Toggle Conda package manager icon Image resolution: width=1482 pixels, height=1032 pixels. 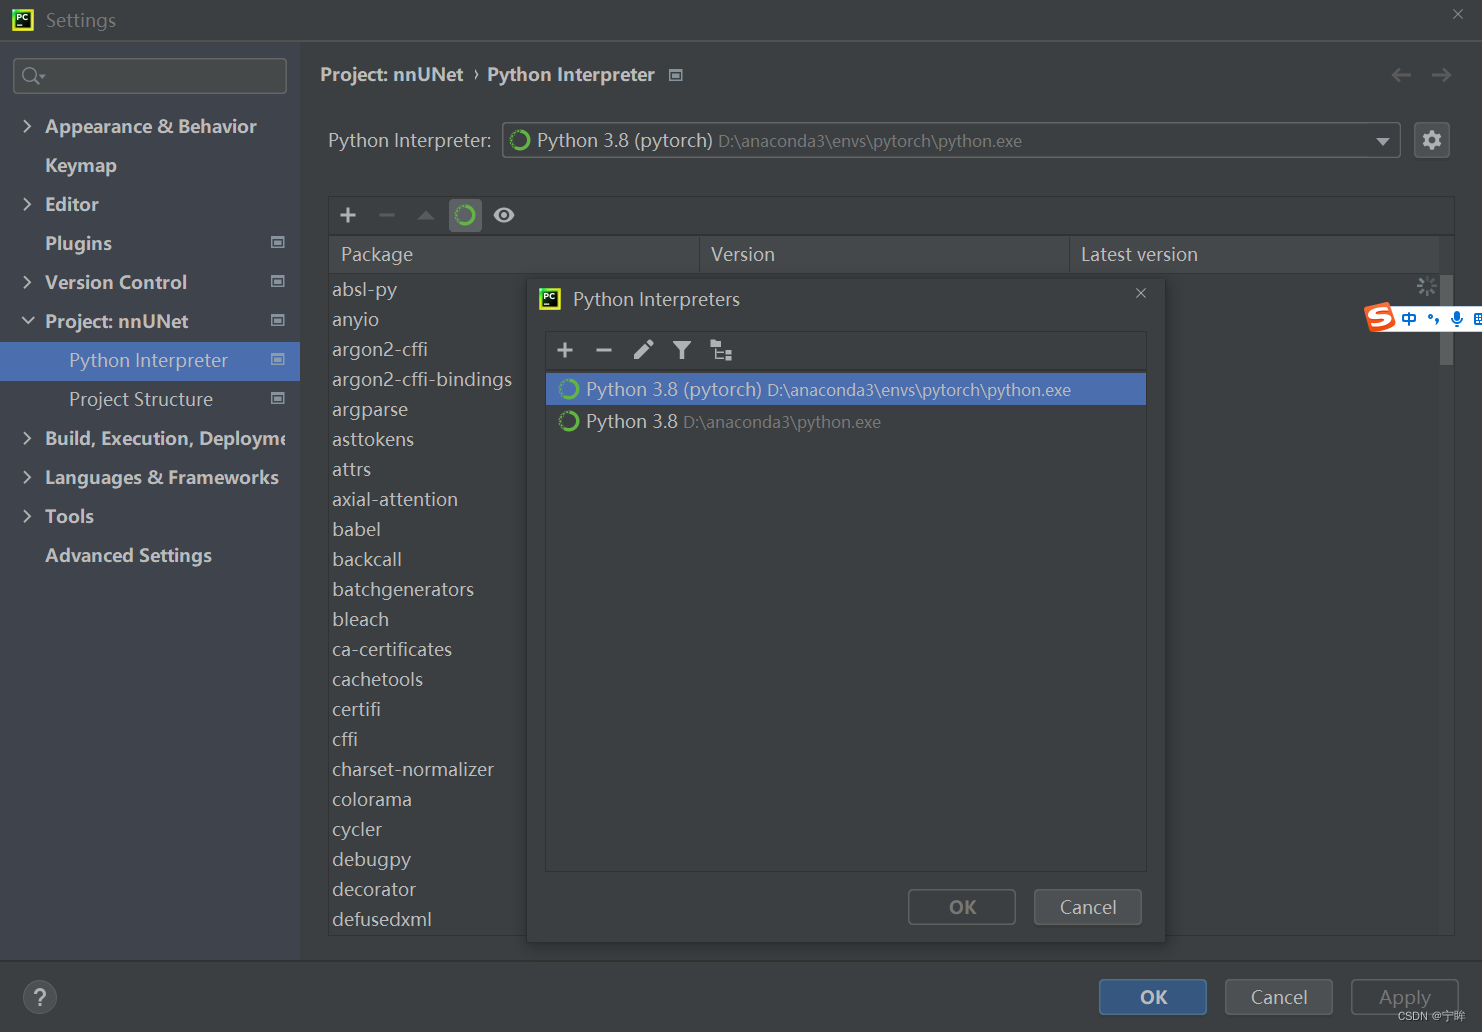click(465, 215)
